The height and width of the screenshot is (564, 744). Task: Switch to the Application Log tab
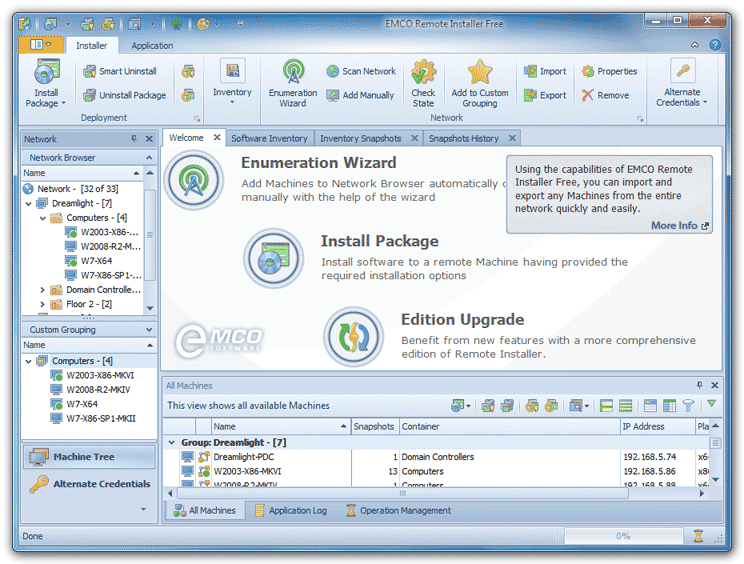pyautogui.click(x=291, y=510)
